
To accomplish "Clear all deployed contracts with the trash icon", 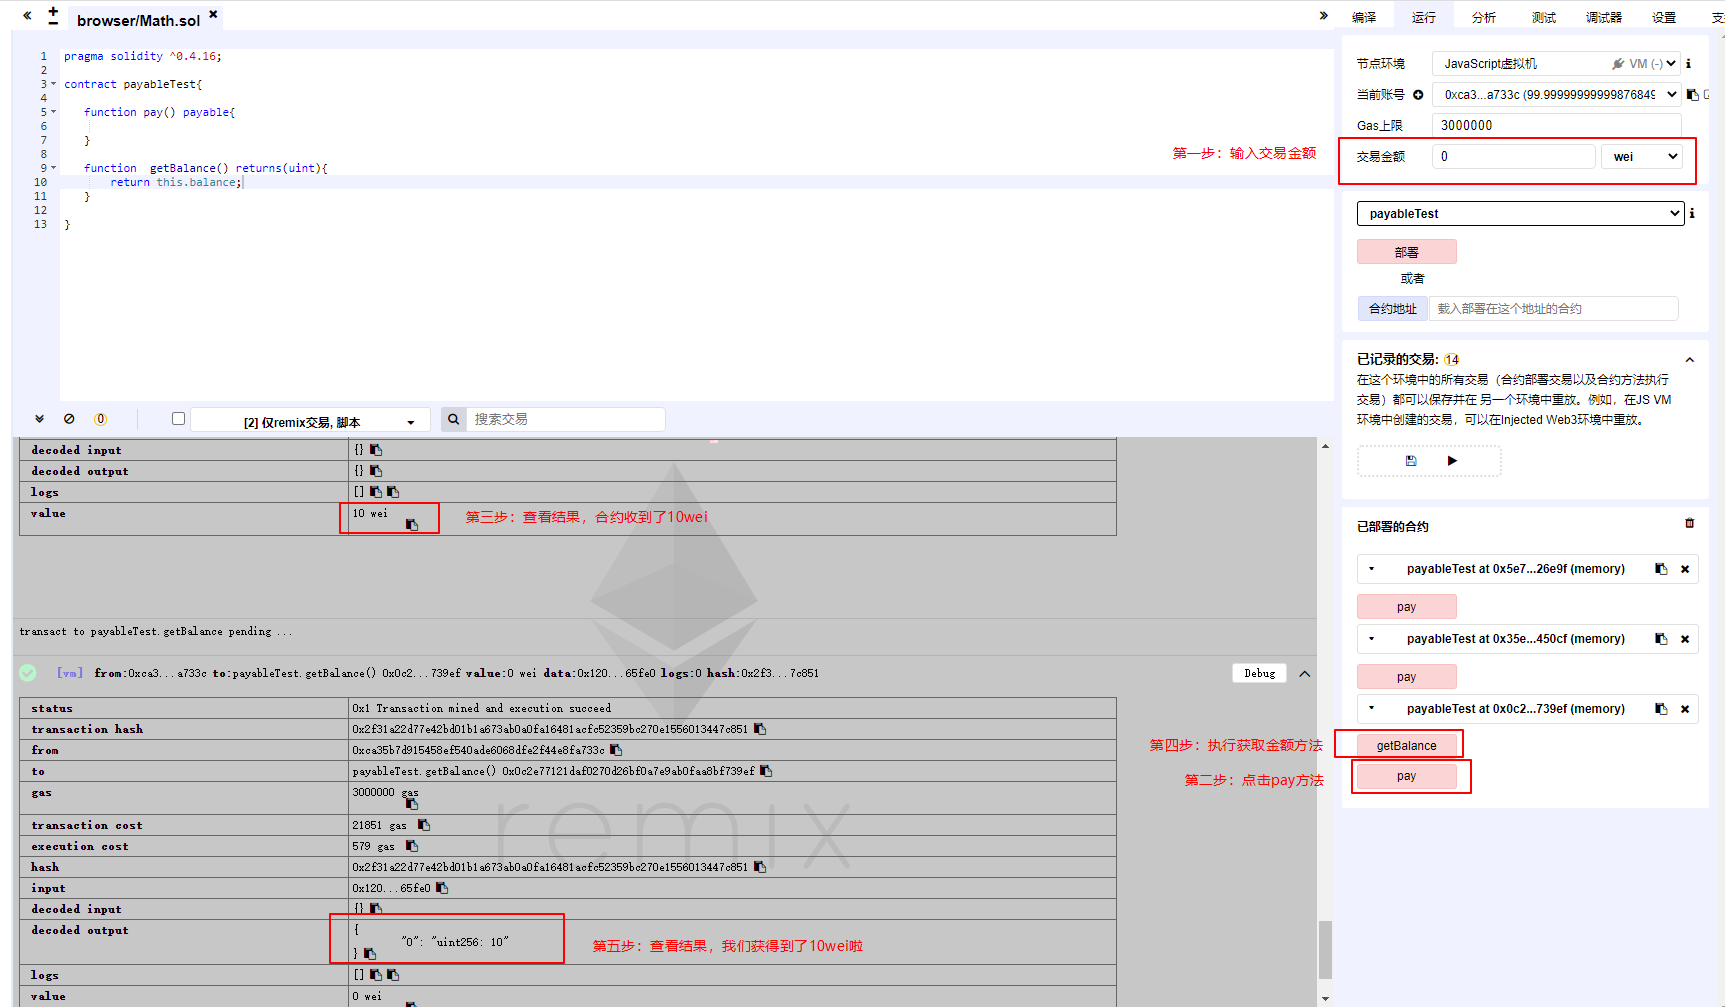I will pyautogui.click(x=1690, y=523).
